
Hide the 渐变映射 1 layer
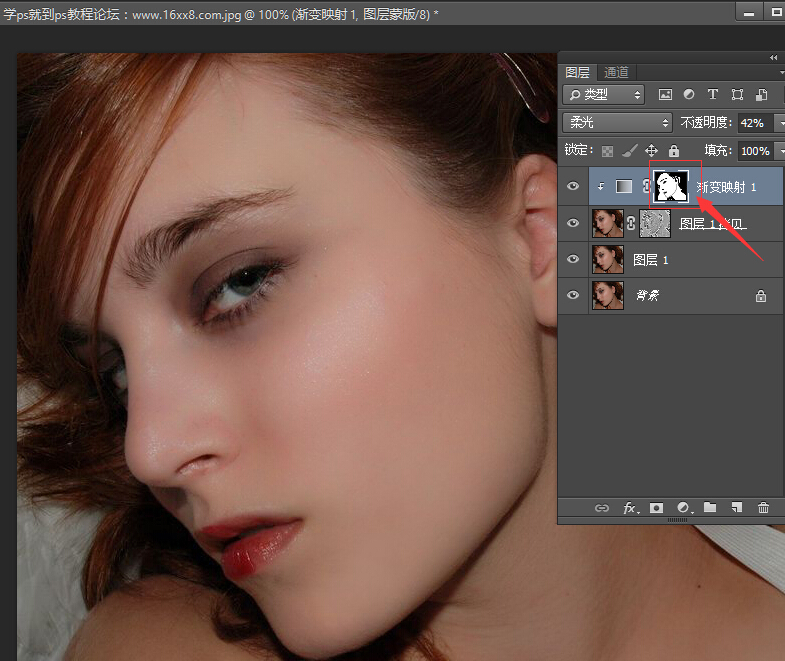[573, 186]
